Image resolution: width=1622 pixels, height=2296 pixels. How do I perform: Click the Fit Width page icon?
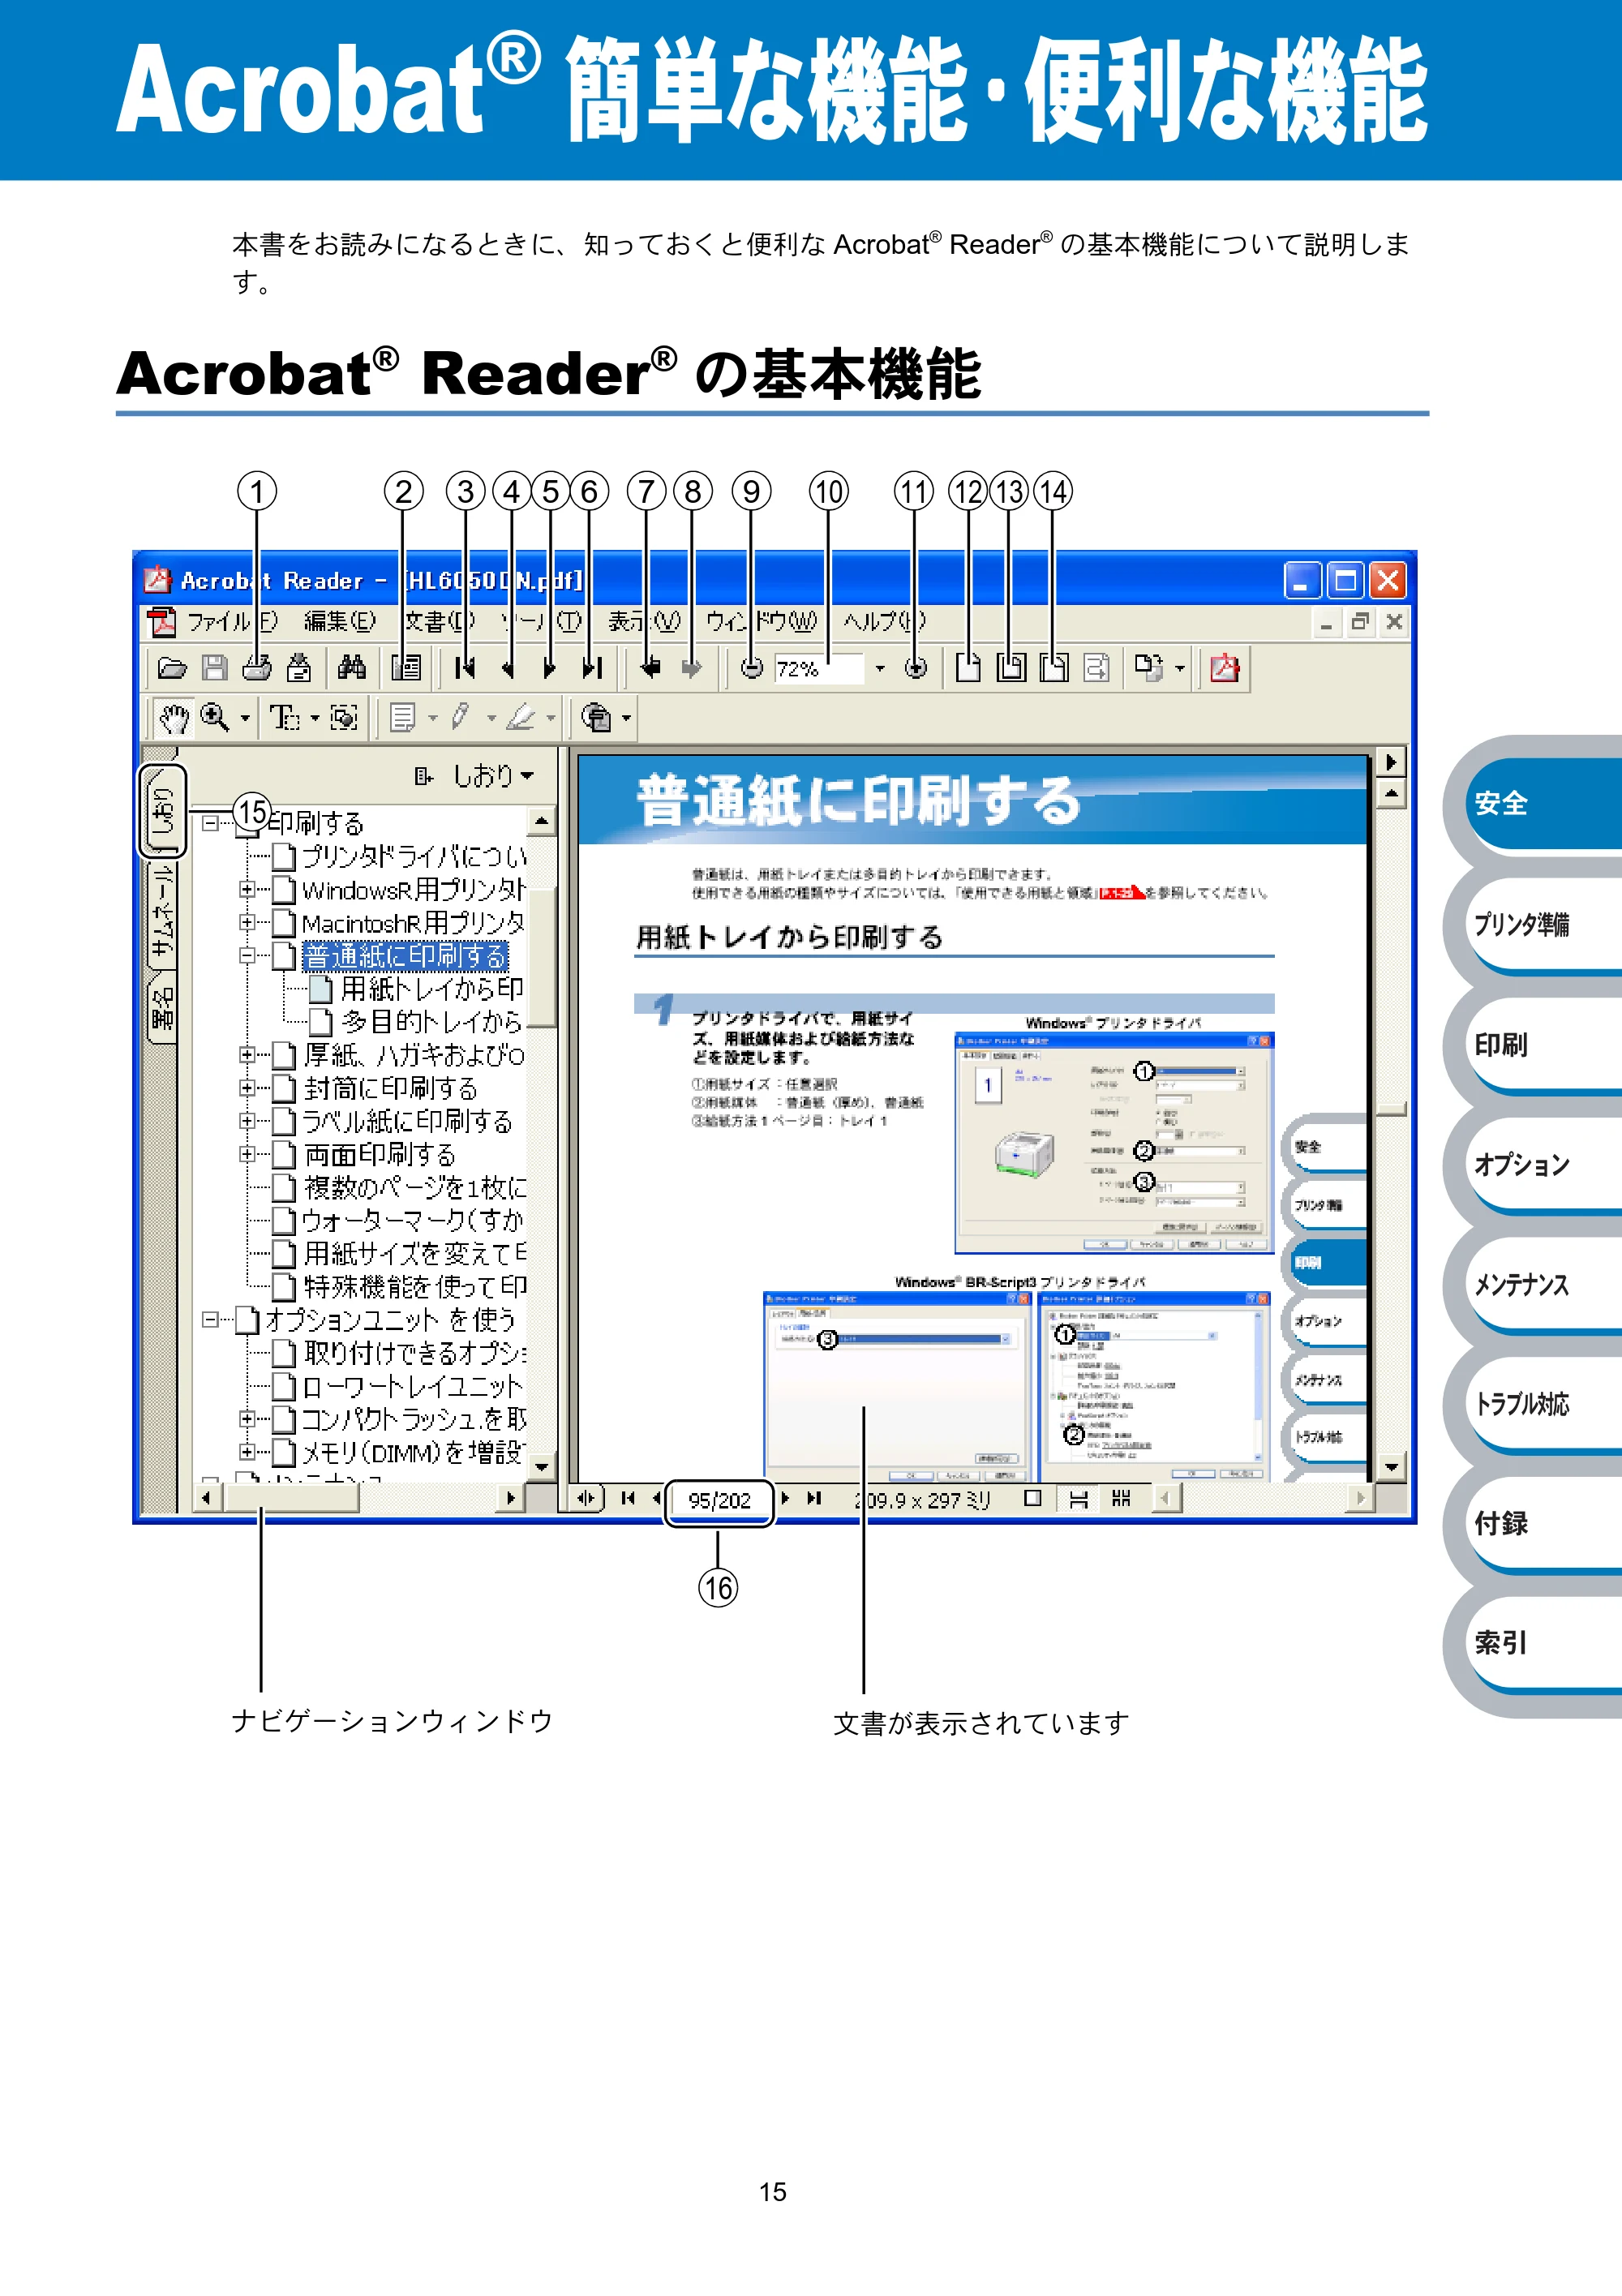(x=1053, y=668)
